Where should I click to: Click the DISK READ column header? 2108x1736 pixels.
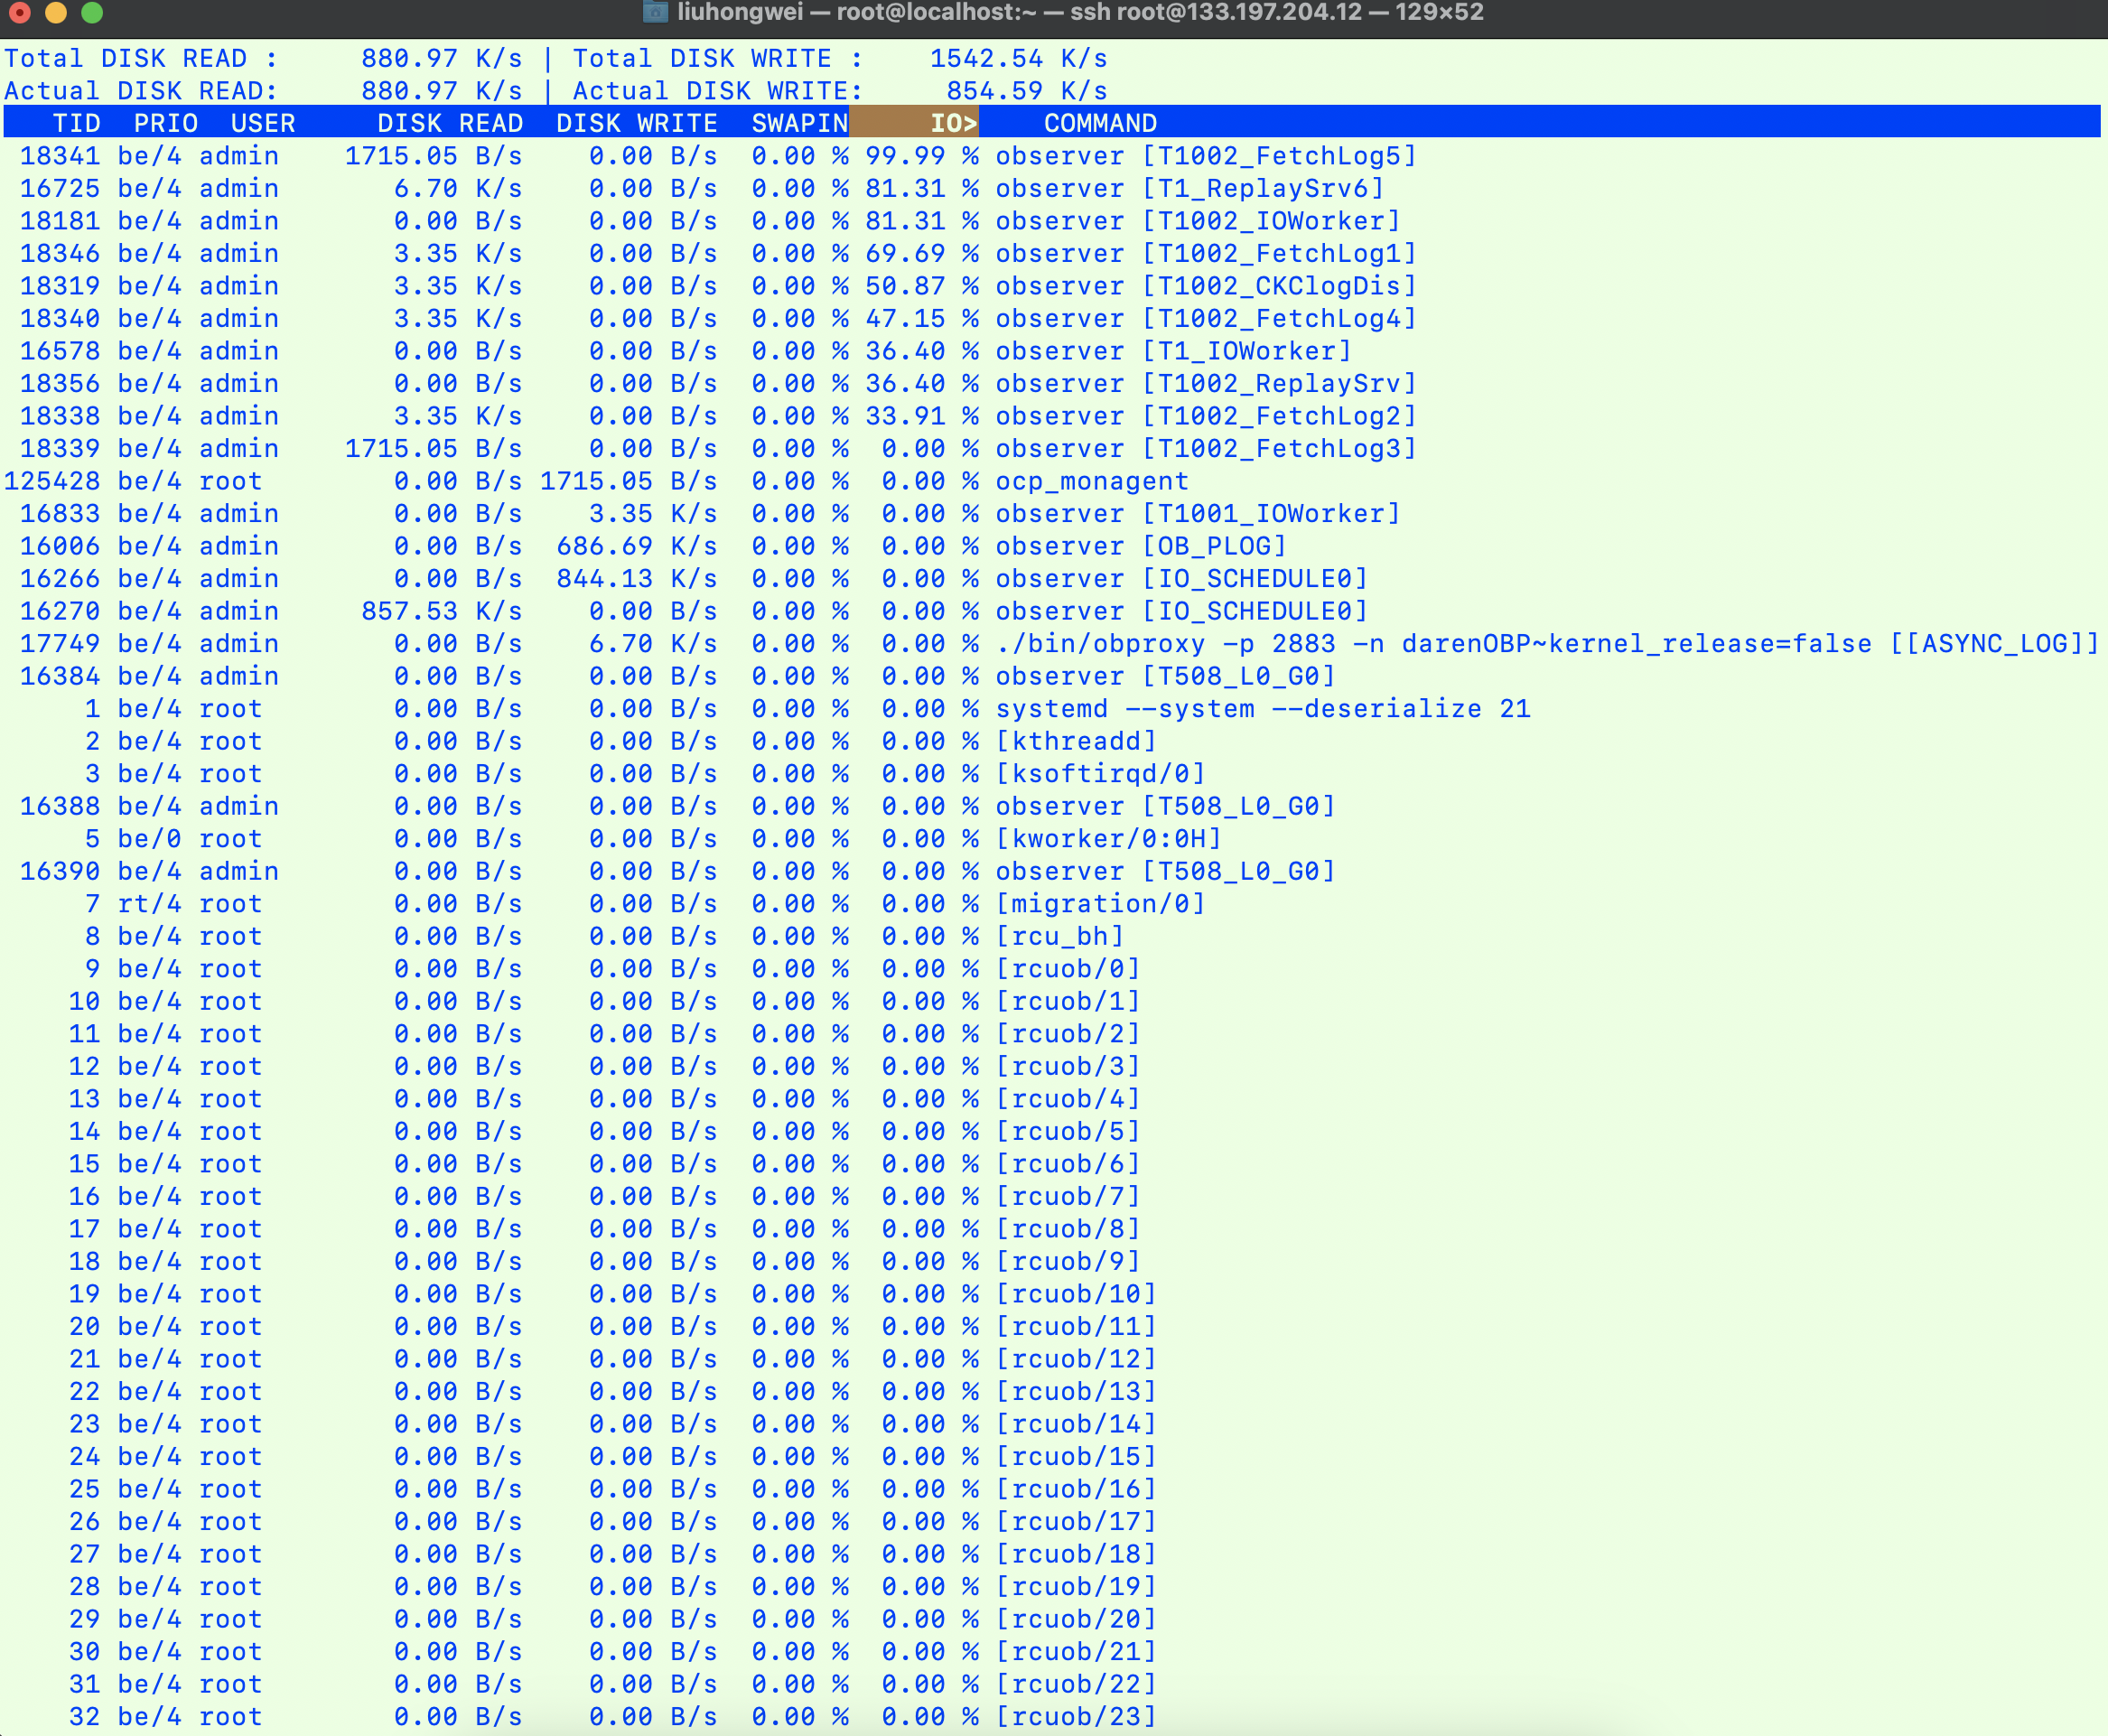pyautogui.click(x=450, y=123)
